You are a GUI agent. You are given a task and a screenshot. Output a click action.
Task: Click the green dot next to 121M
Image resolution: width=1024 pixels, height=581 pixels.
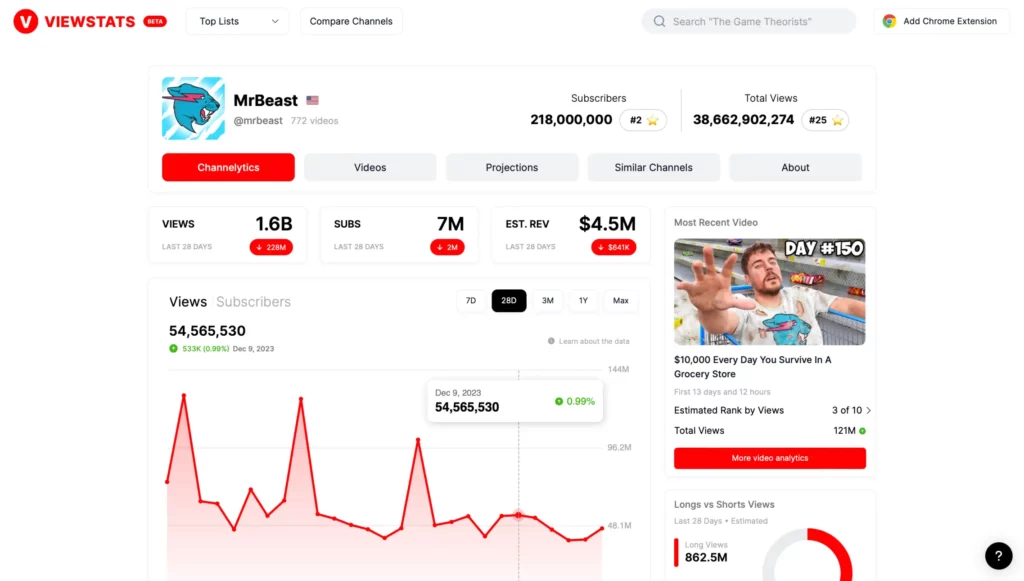(x=863, y=431)
